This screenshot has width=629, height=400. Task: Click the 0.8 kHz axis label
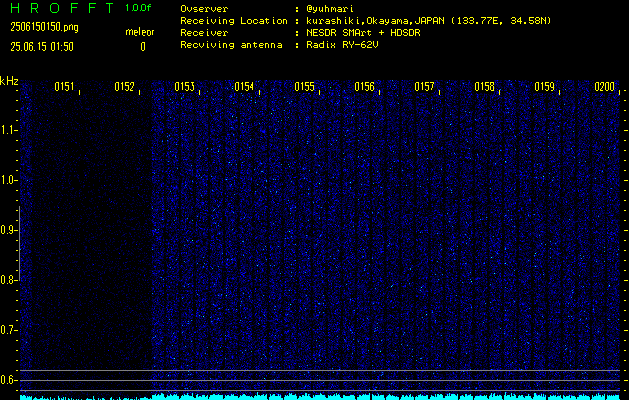tap(8, 280)
